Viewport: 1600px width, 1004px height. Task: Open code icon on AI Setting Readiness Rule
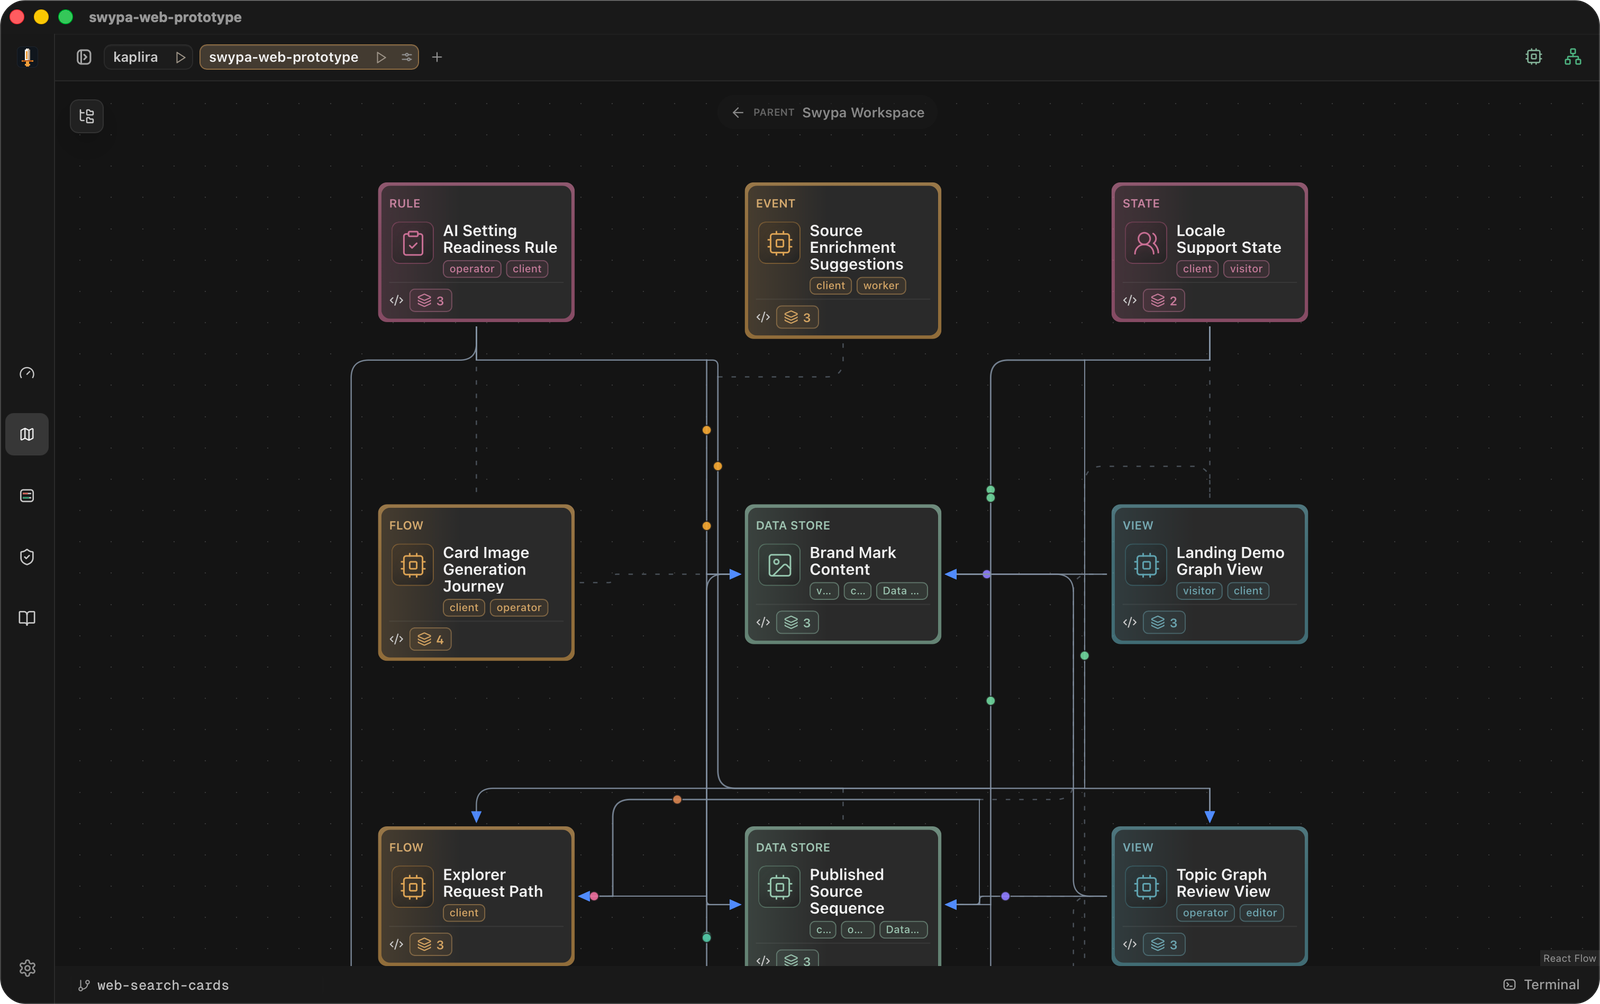[x=396, y=300]
